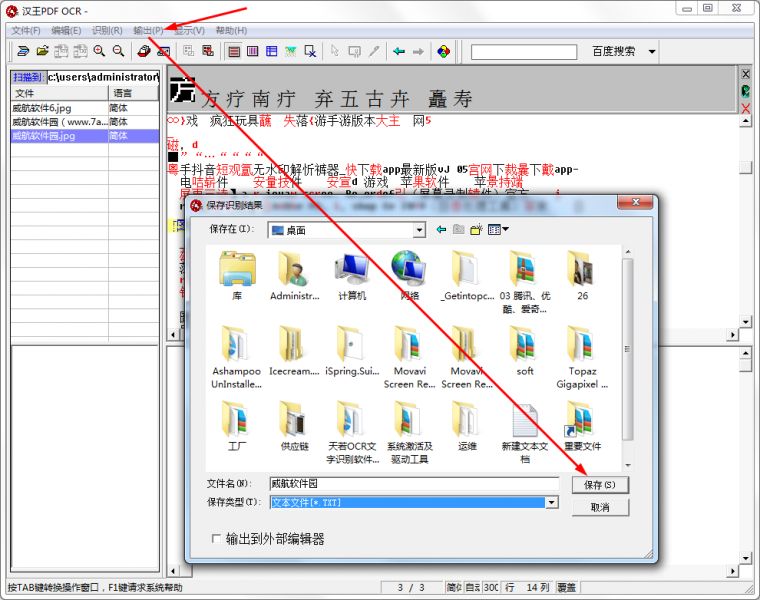Go to next page with gray arrow
The image size is (760, 600).
[x=418, y=51]
